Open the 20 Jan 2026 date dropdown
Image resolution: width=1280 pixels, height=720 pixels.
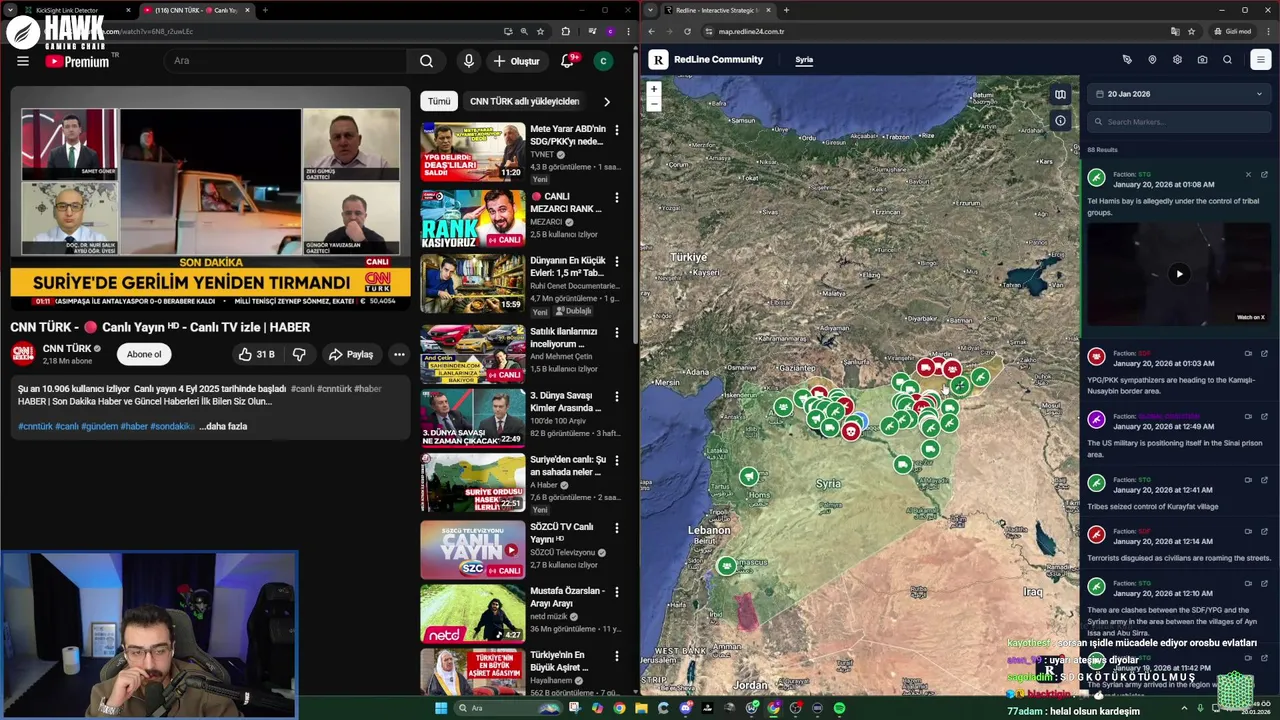[x=1179, y=94]
